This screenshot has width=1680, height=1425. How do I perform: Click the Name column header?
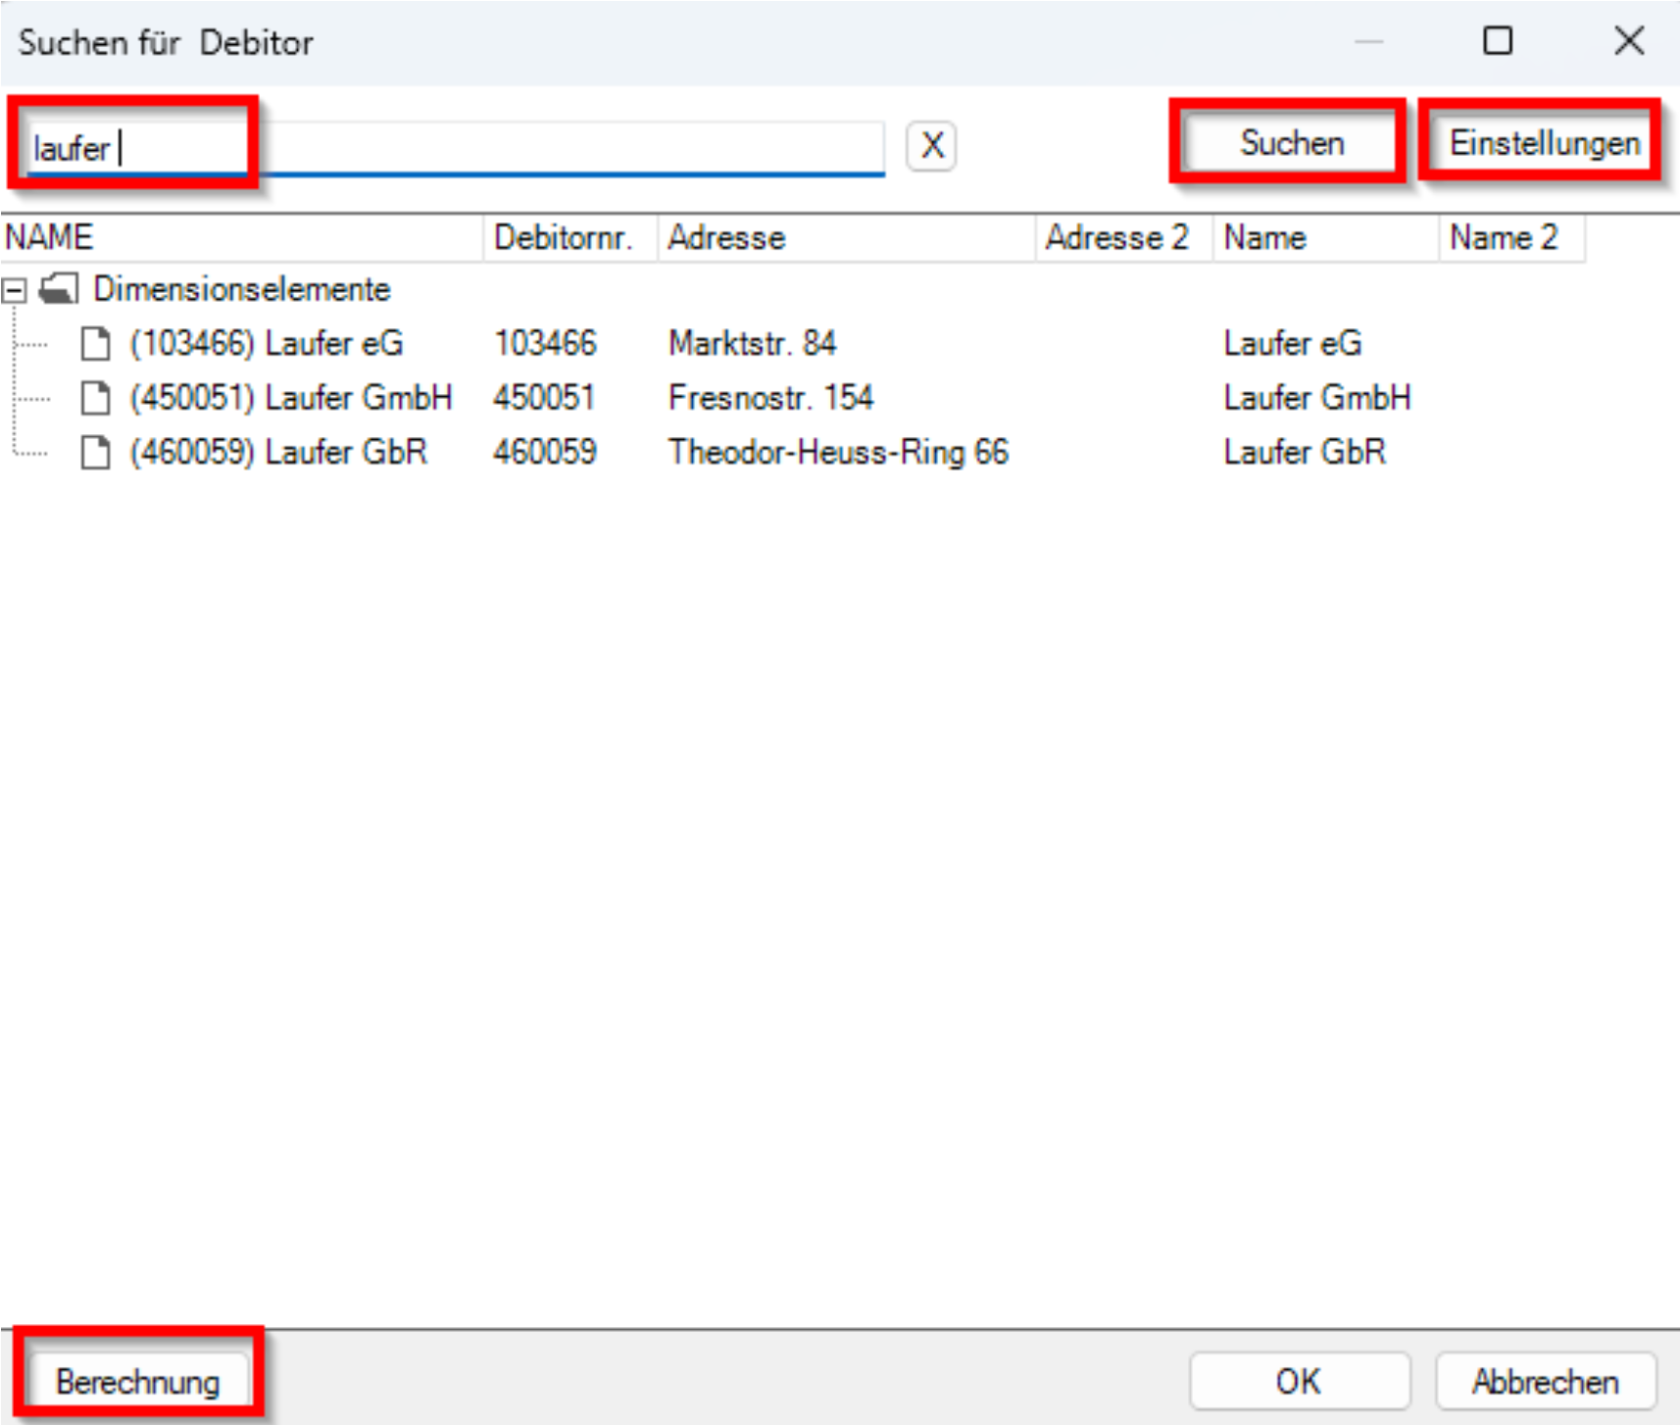point(1326,238)
